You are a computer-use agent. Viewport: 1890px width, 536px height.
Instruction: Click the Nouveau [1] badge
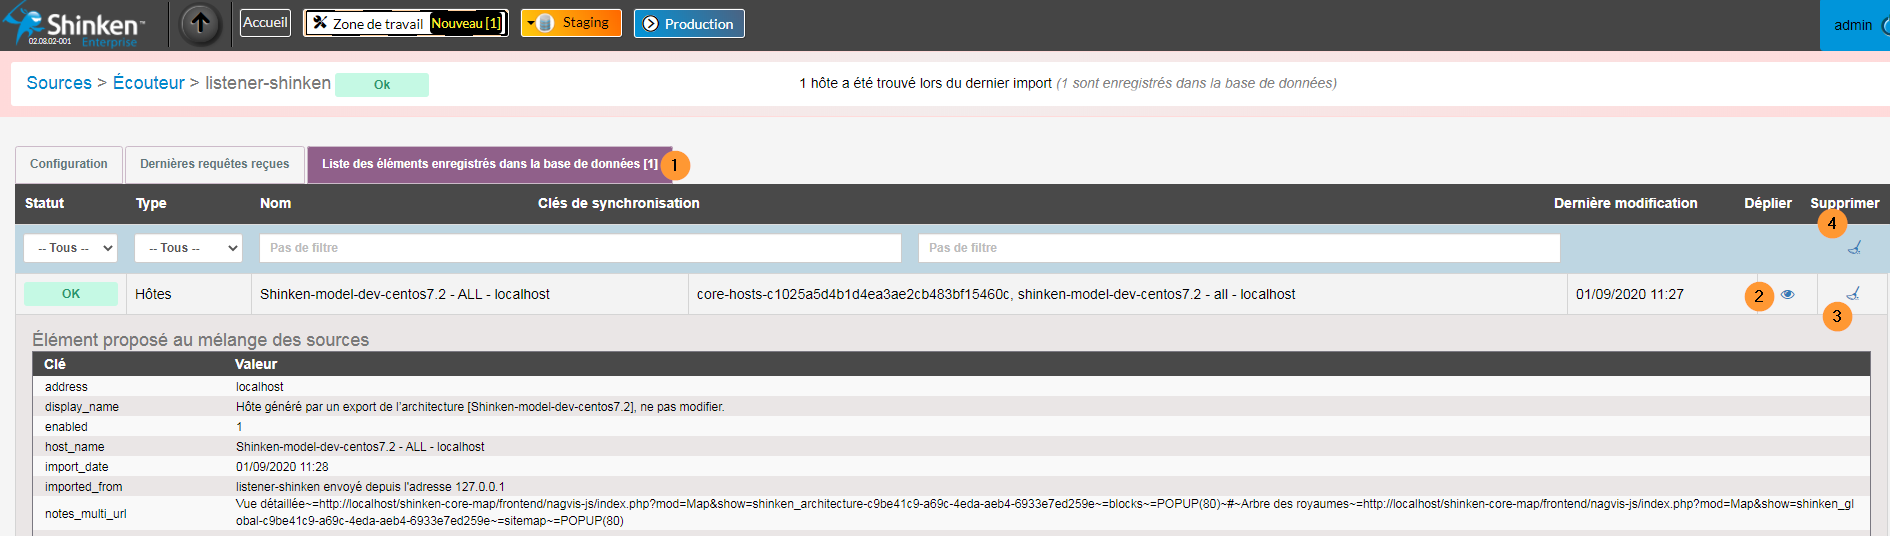[466, 23]
